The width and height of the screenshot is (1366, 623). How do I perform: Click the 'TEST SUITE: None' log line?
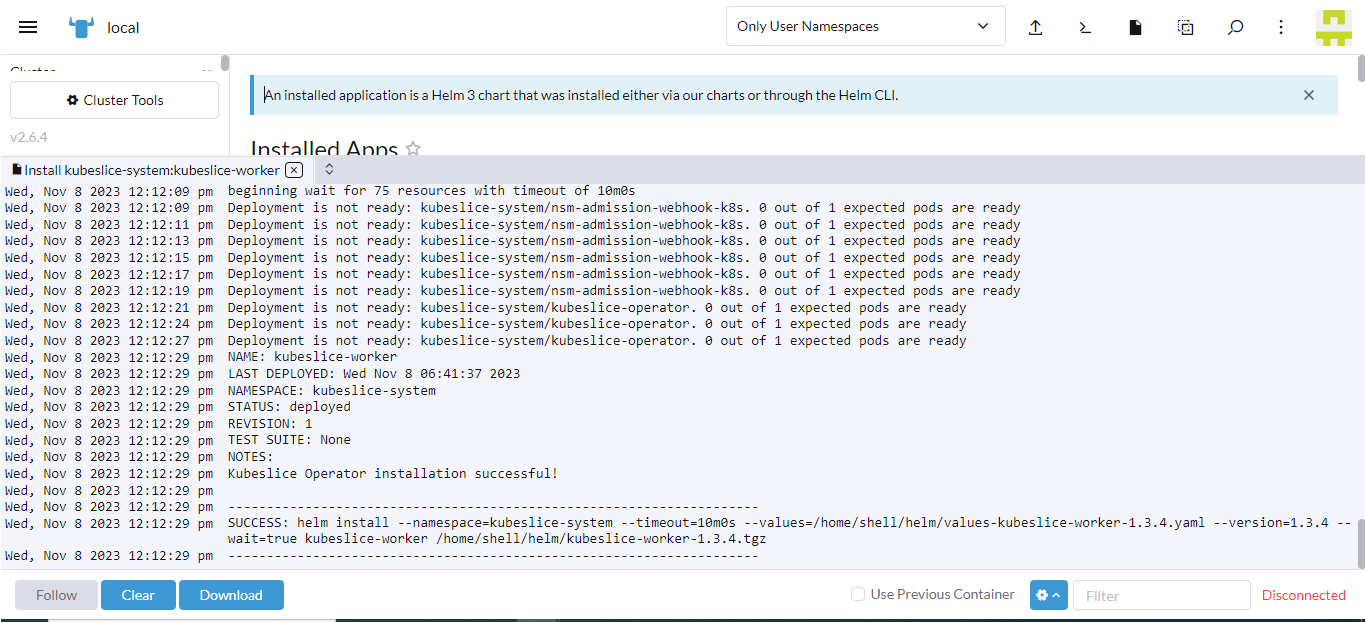pyautogui.click(x=289, y=440)
